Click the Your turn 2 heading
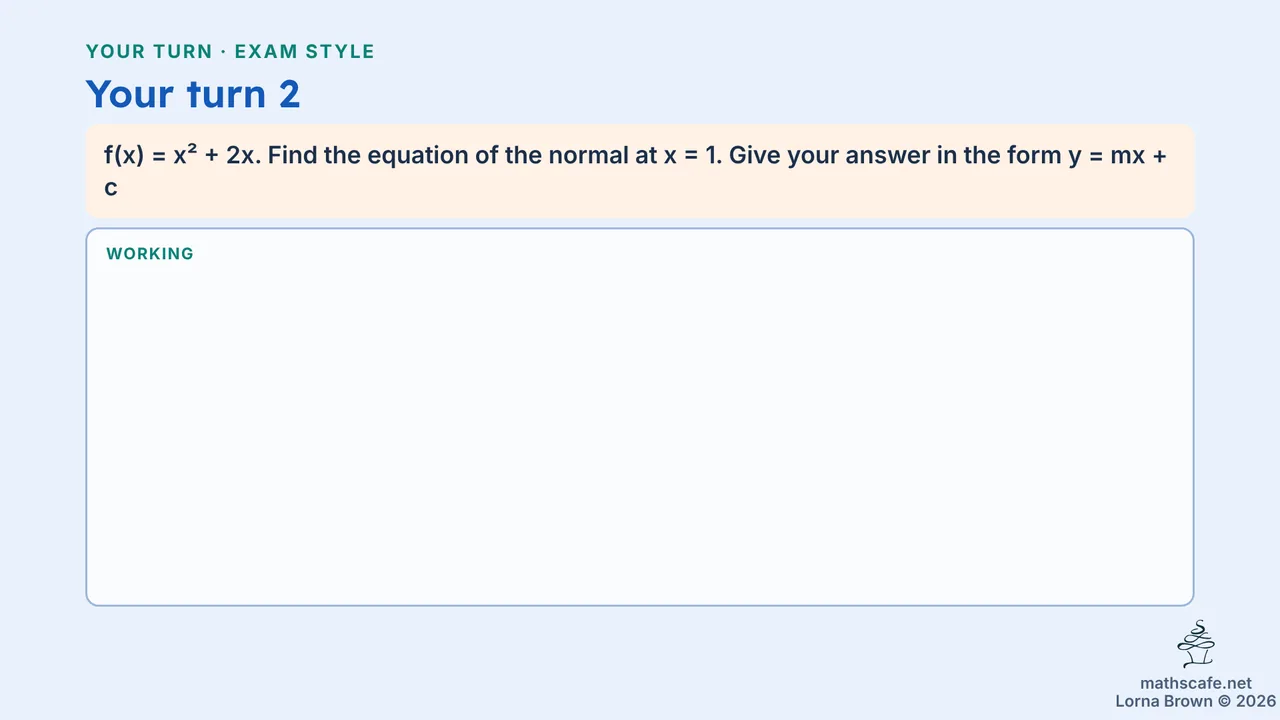The image size is (1280, 720). pos(193,94)
